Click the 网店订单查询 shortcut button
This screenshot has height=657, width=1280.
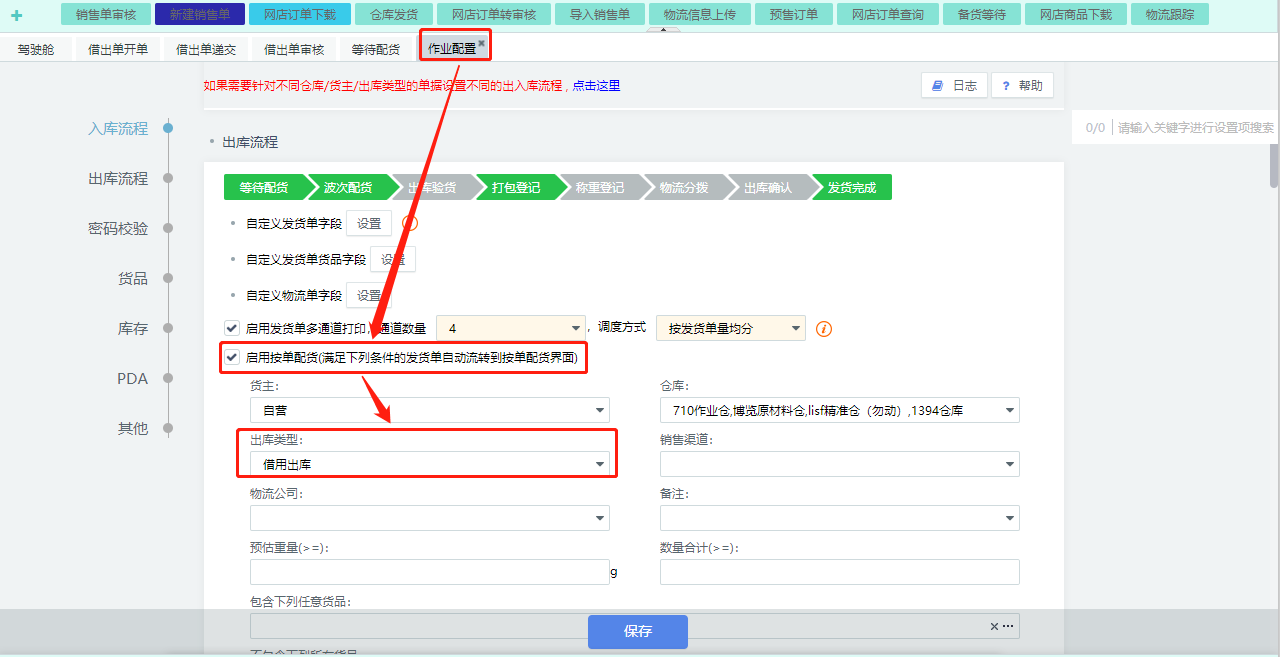coord(888,14)
